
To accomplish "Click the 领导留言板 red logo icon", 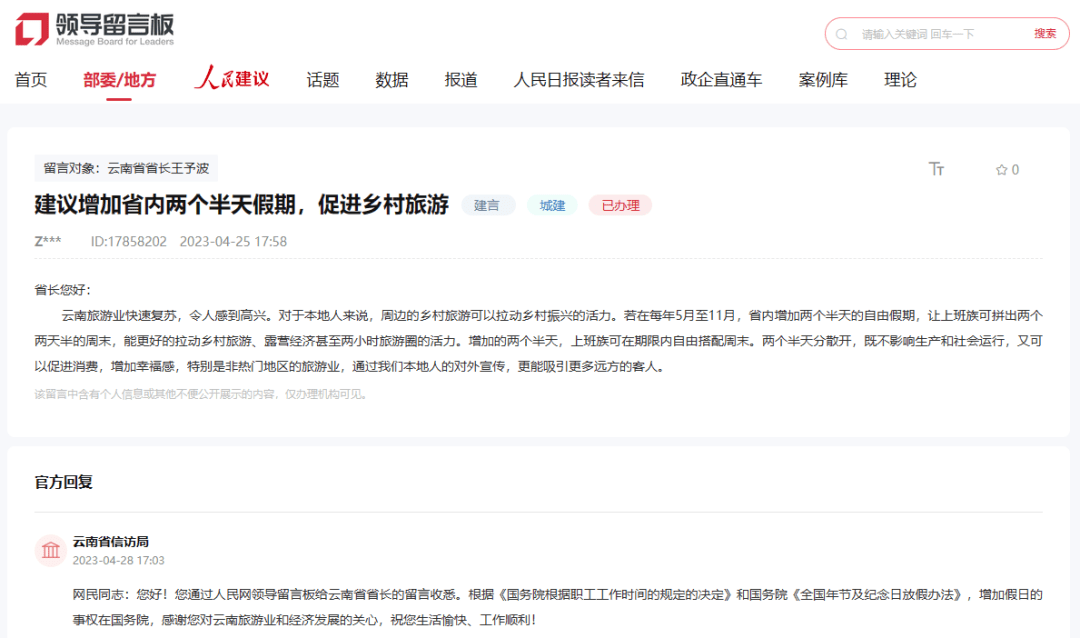I will (31, 29).
